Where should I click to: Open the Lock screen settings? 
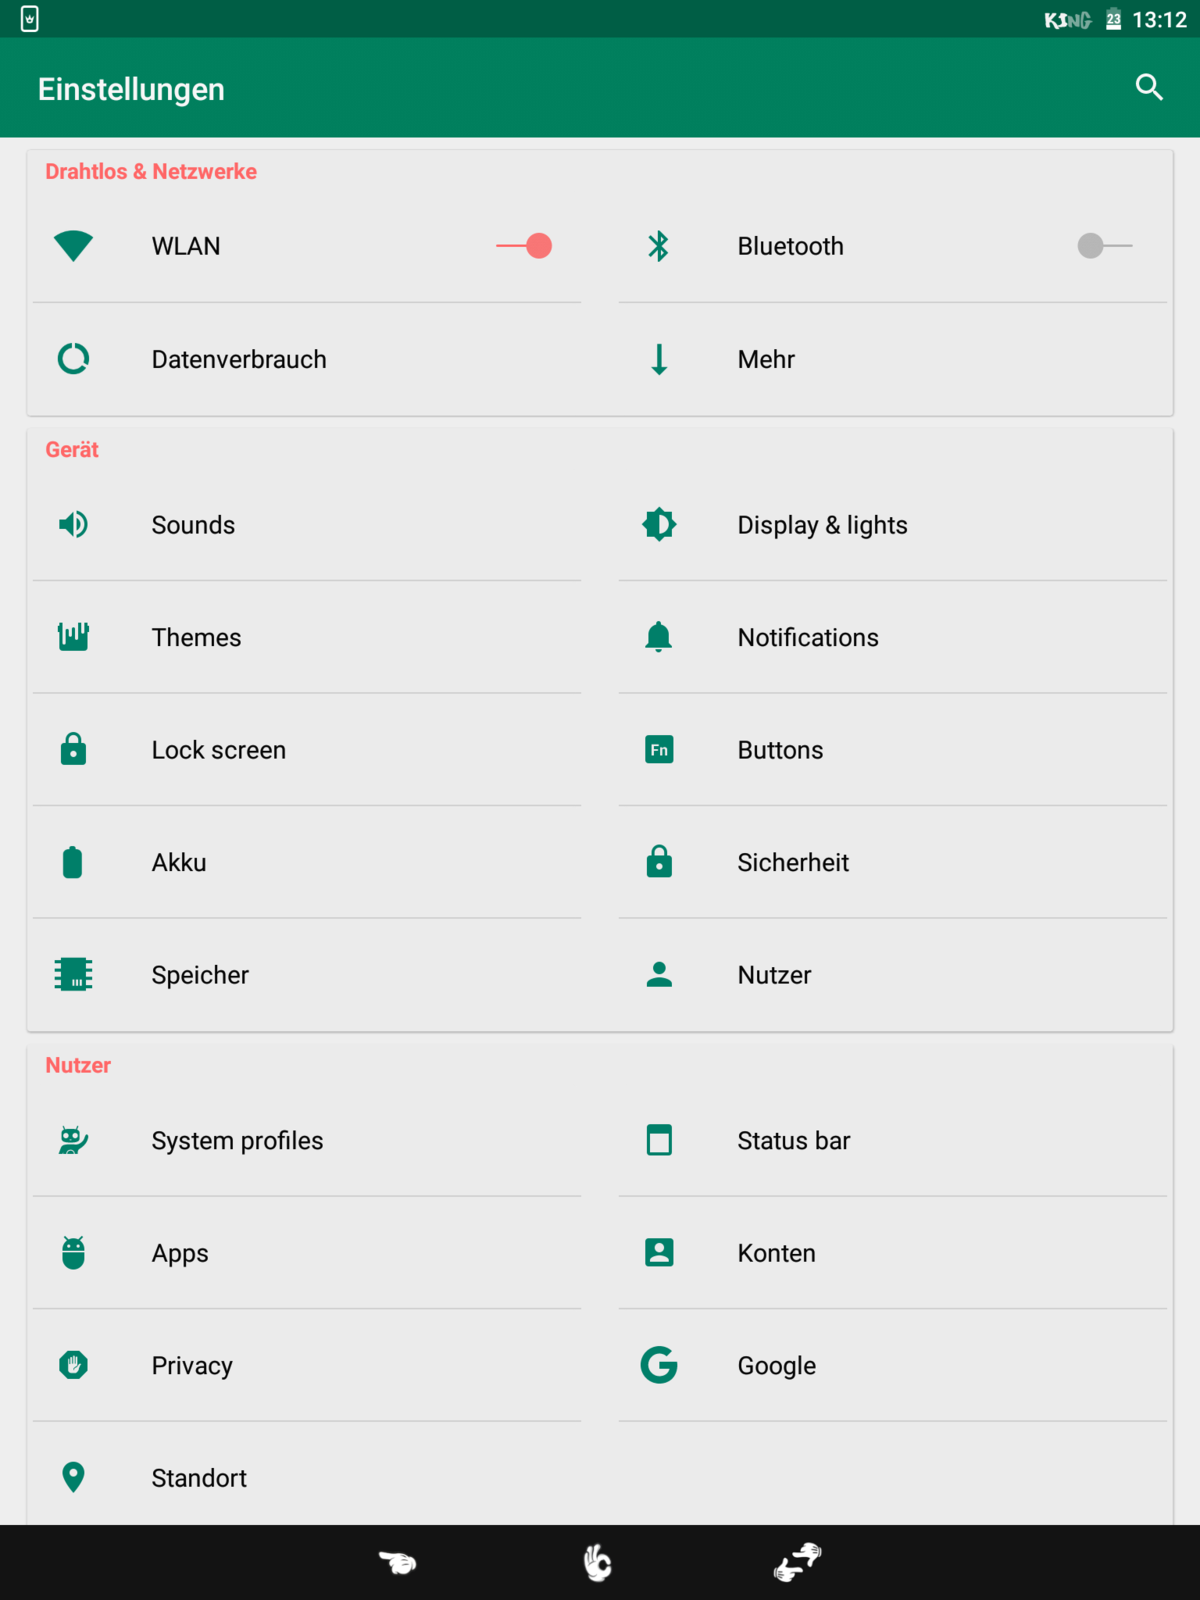coord(218,750)
